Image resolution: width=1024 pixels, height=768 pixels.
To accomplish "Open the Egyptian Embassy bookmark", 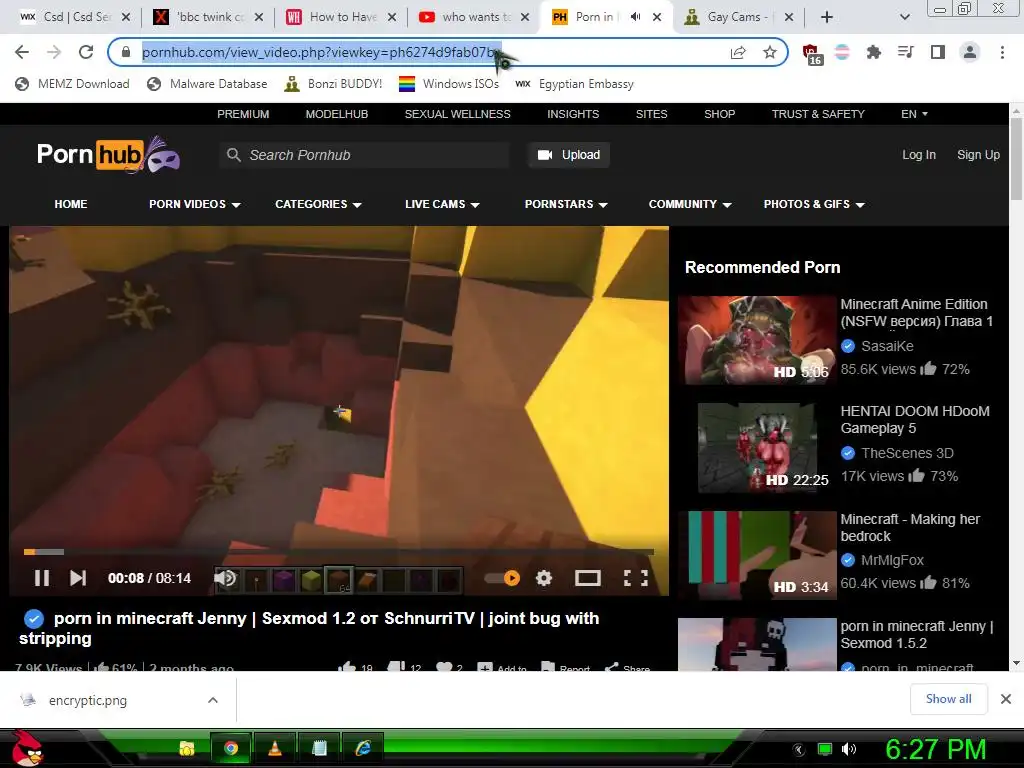I will (x=574, y=84).
